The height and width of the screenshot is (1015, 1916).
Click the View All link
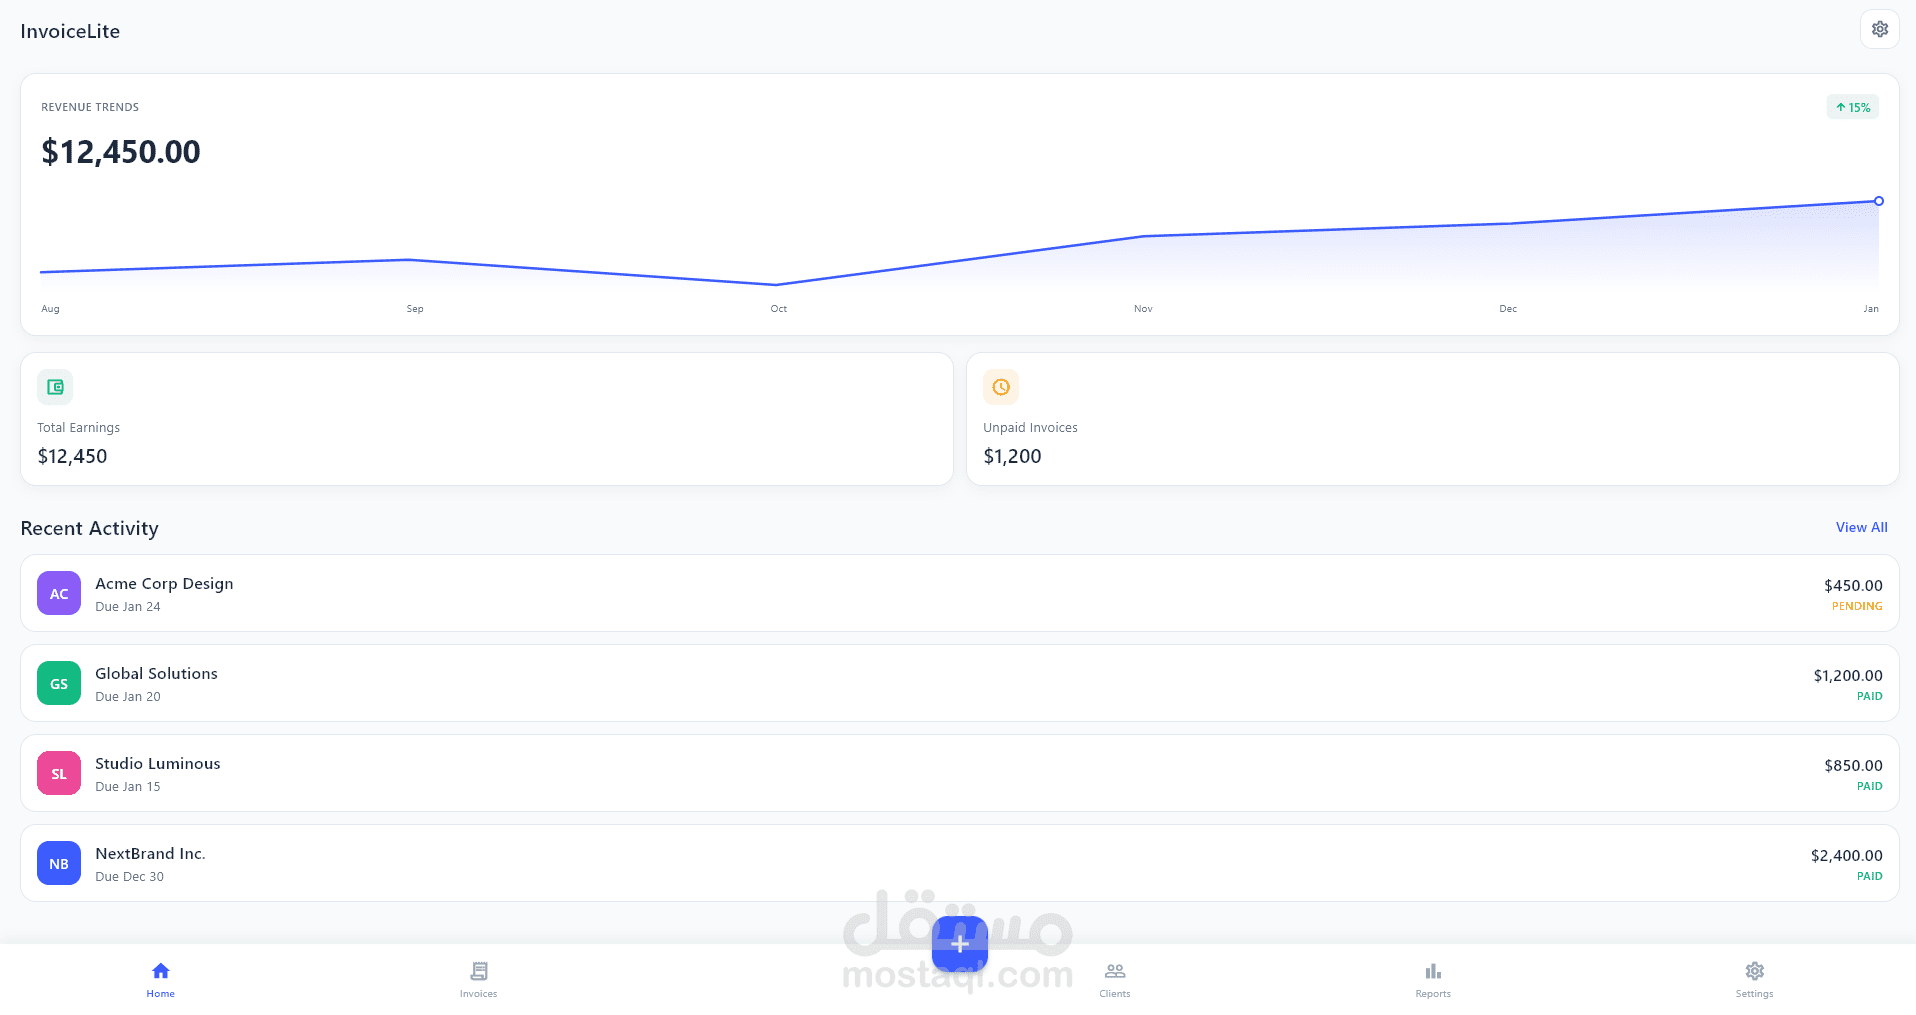coord(1861,527)
